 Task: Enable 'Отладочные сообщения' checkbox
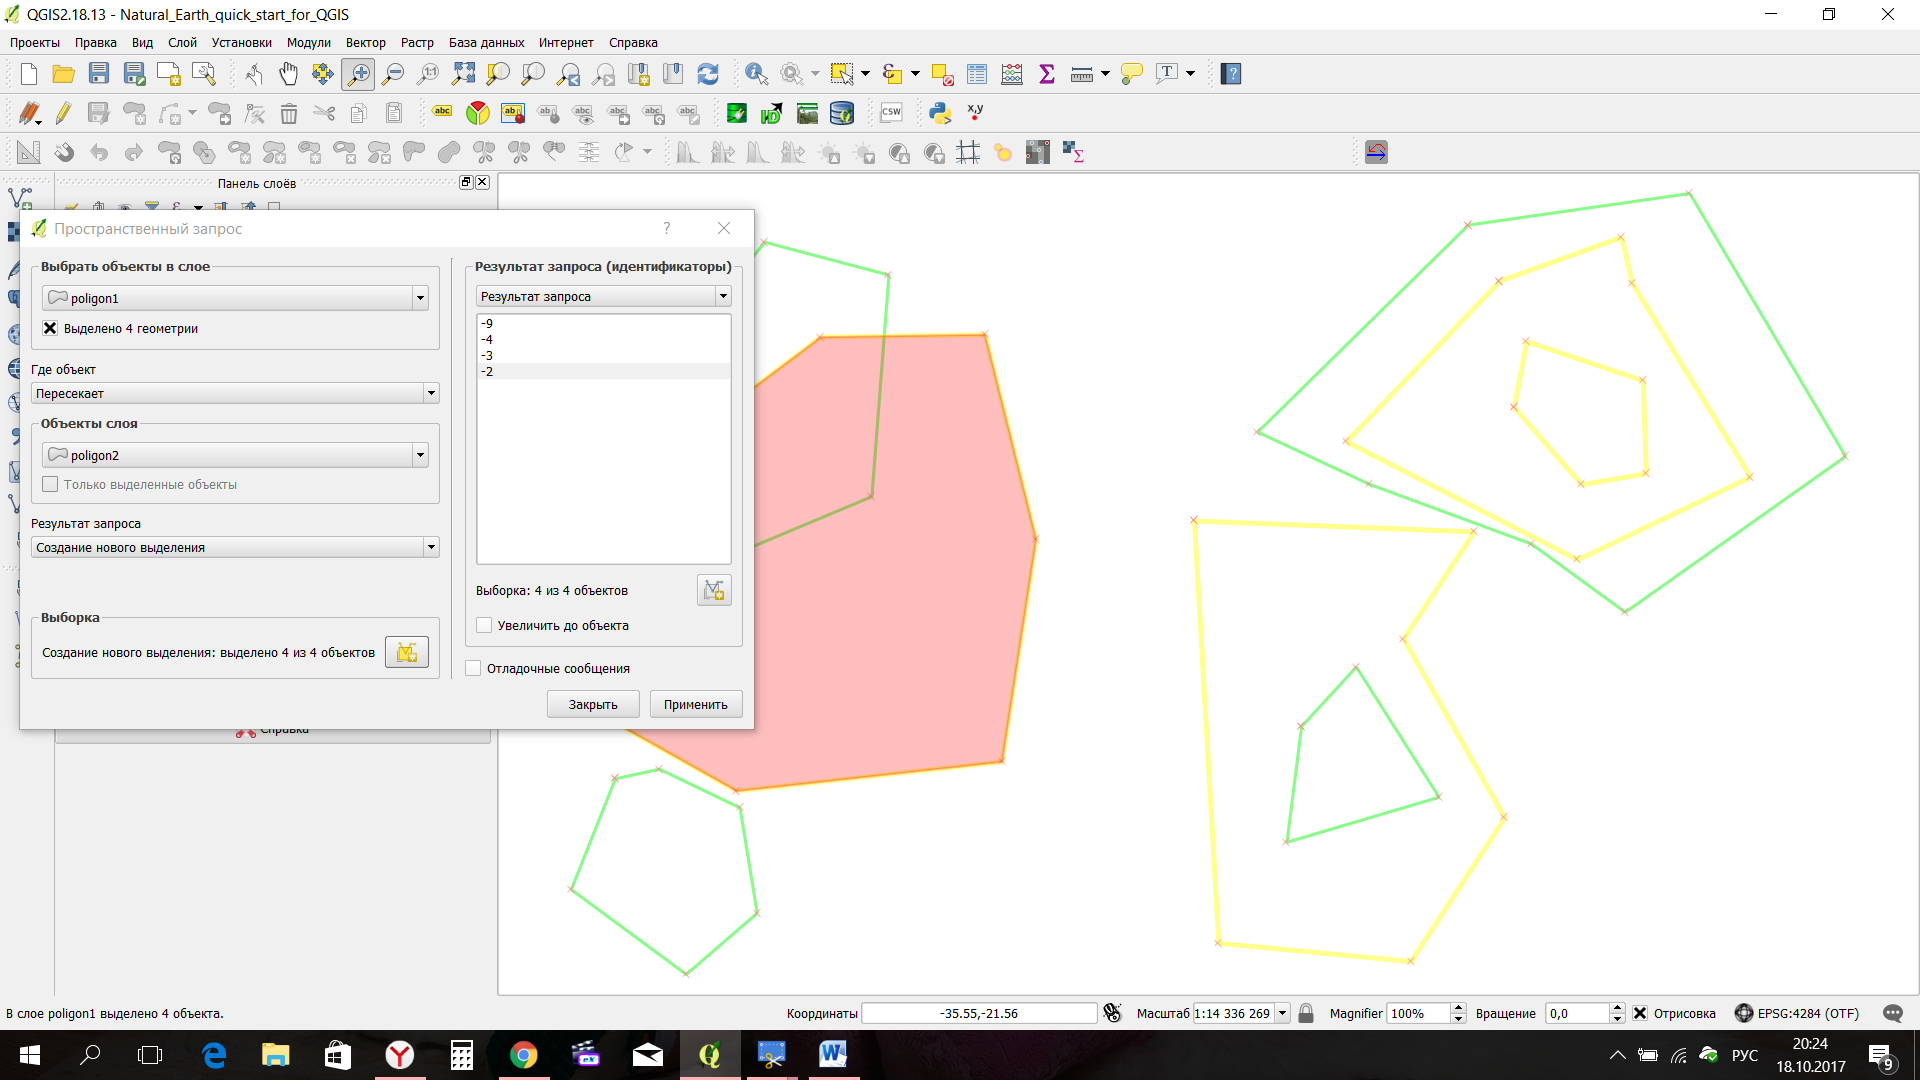point(474,668)
